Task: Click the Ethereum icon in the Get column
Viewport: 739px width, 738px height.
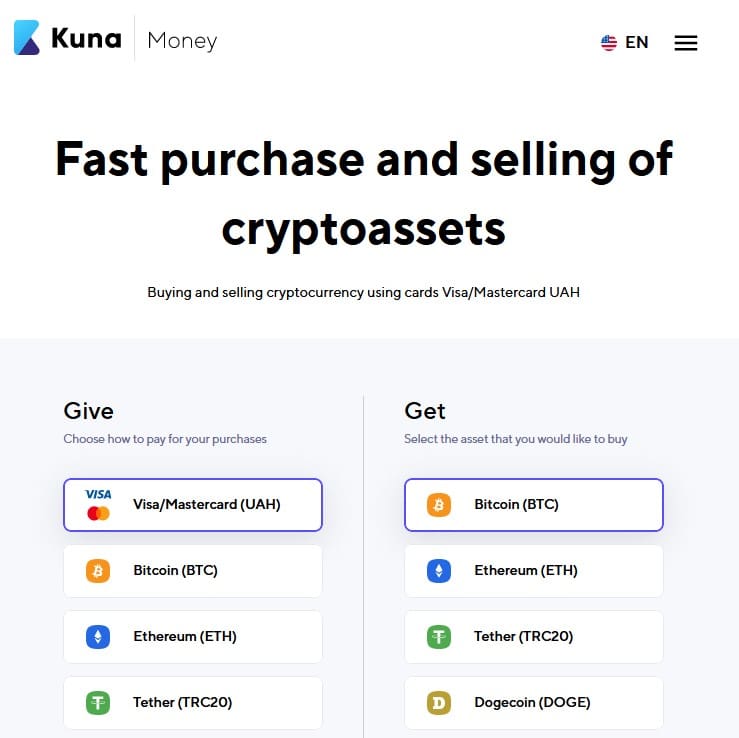Action: pyautogui.click(x=439, y=571)
